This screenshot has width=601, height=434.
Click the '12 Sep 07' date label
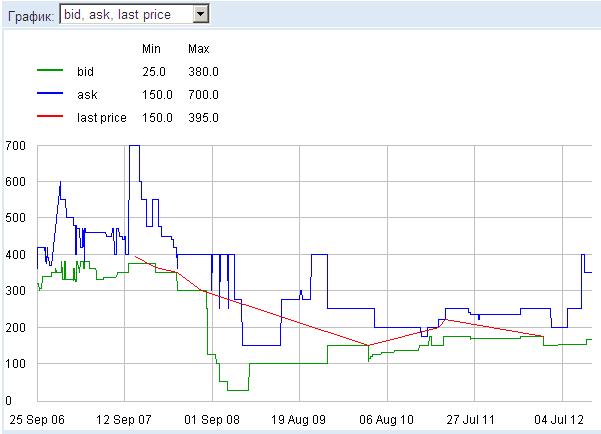pos(124,419)
